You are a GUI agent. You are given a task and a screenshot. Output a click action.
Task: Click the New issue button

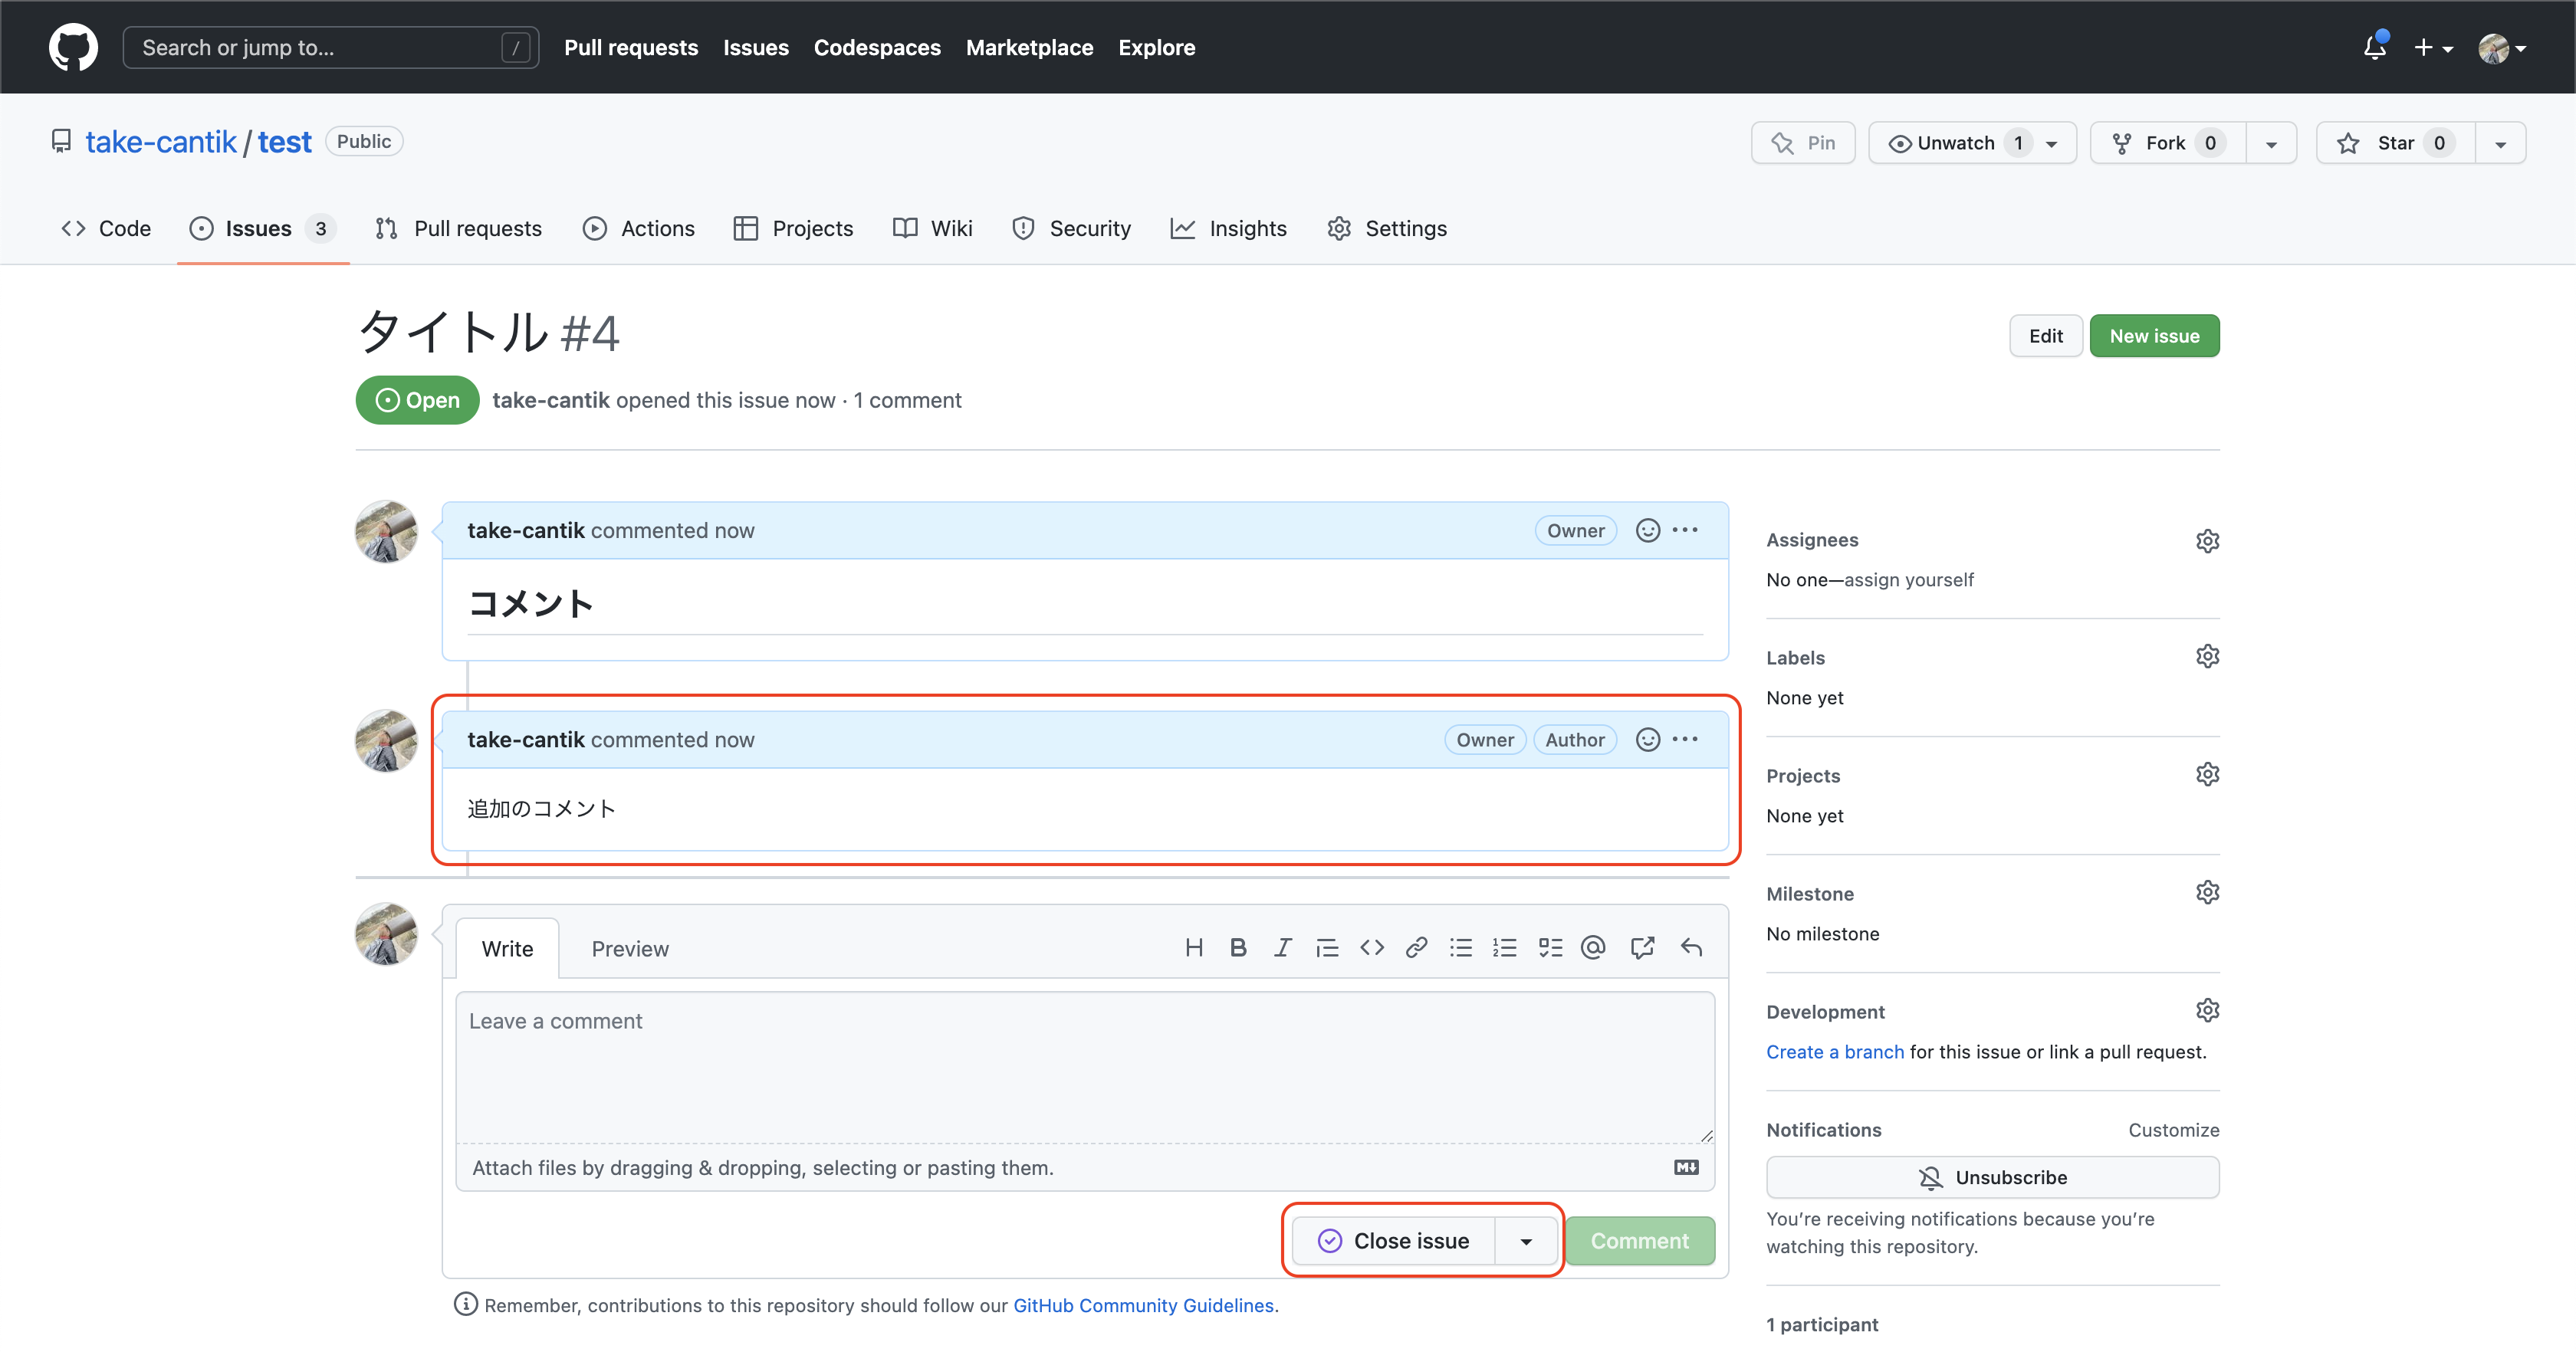2154,335
